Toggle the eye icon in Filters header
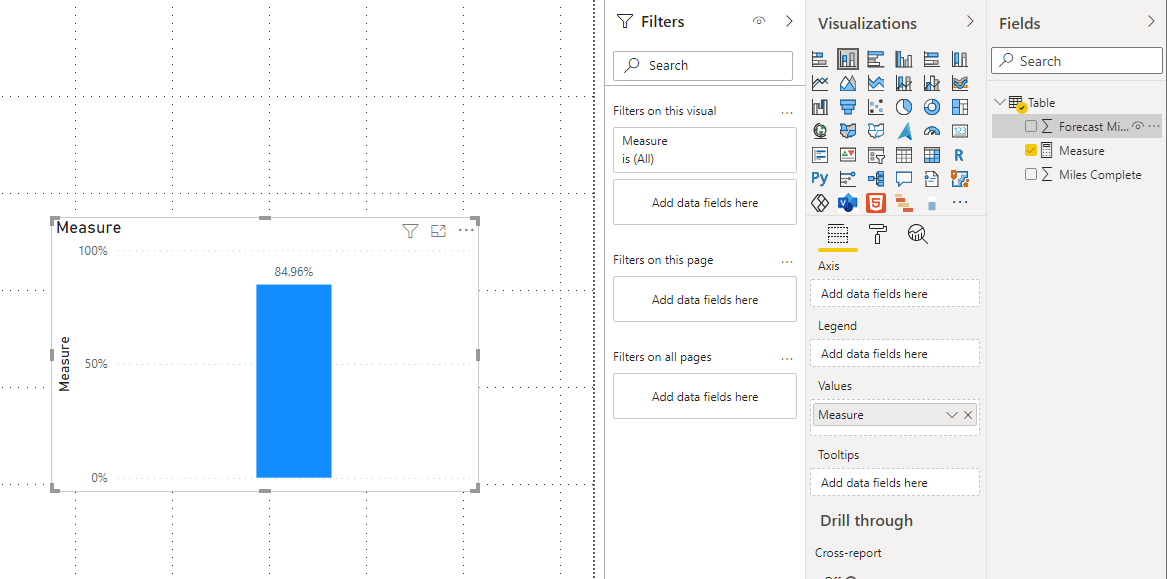Viewport: 1167px width, 579px height. (x=759, y=22)
